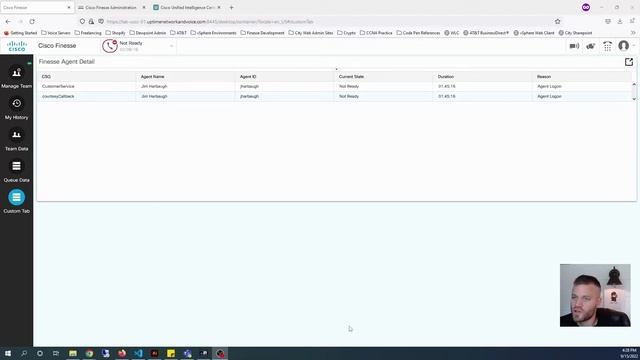The image size is (640, 360).
Task: Open the Firefox downloads icon
Action: coord(620,21)
